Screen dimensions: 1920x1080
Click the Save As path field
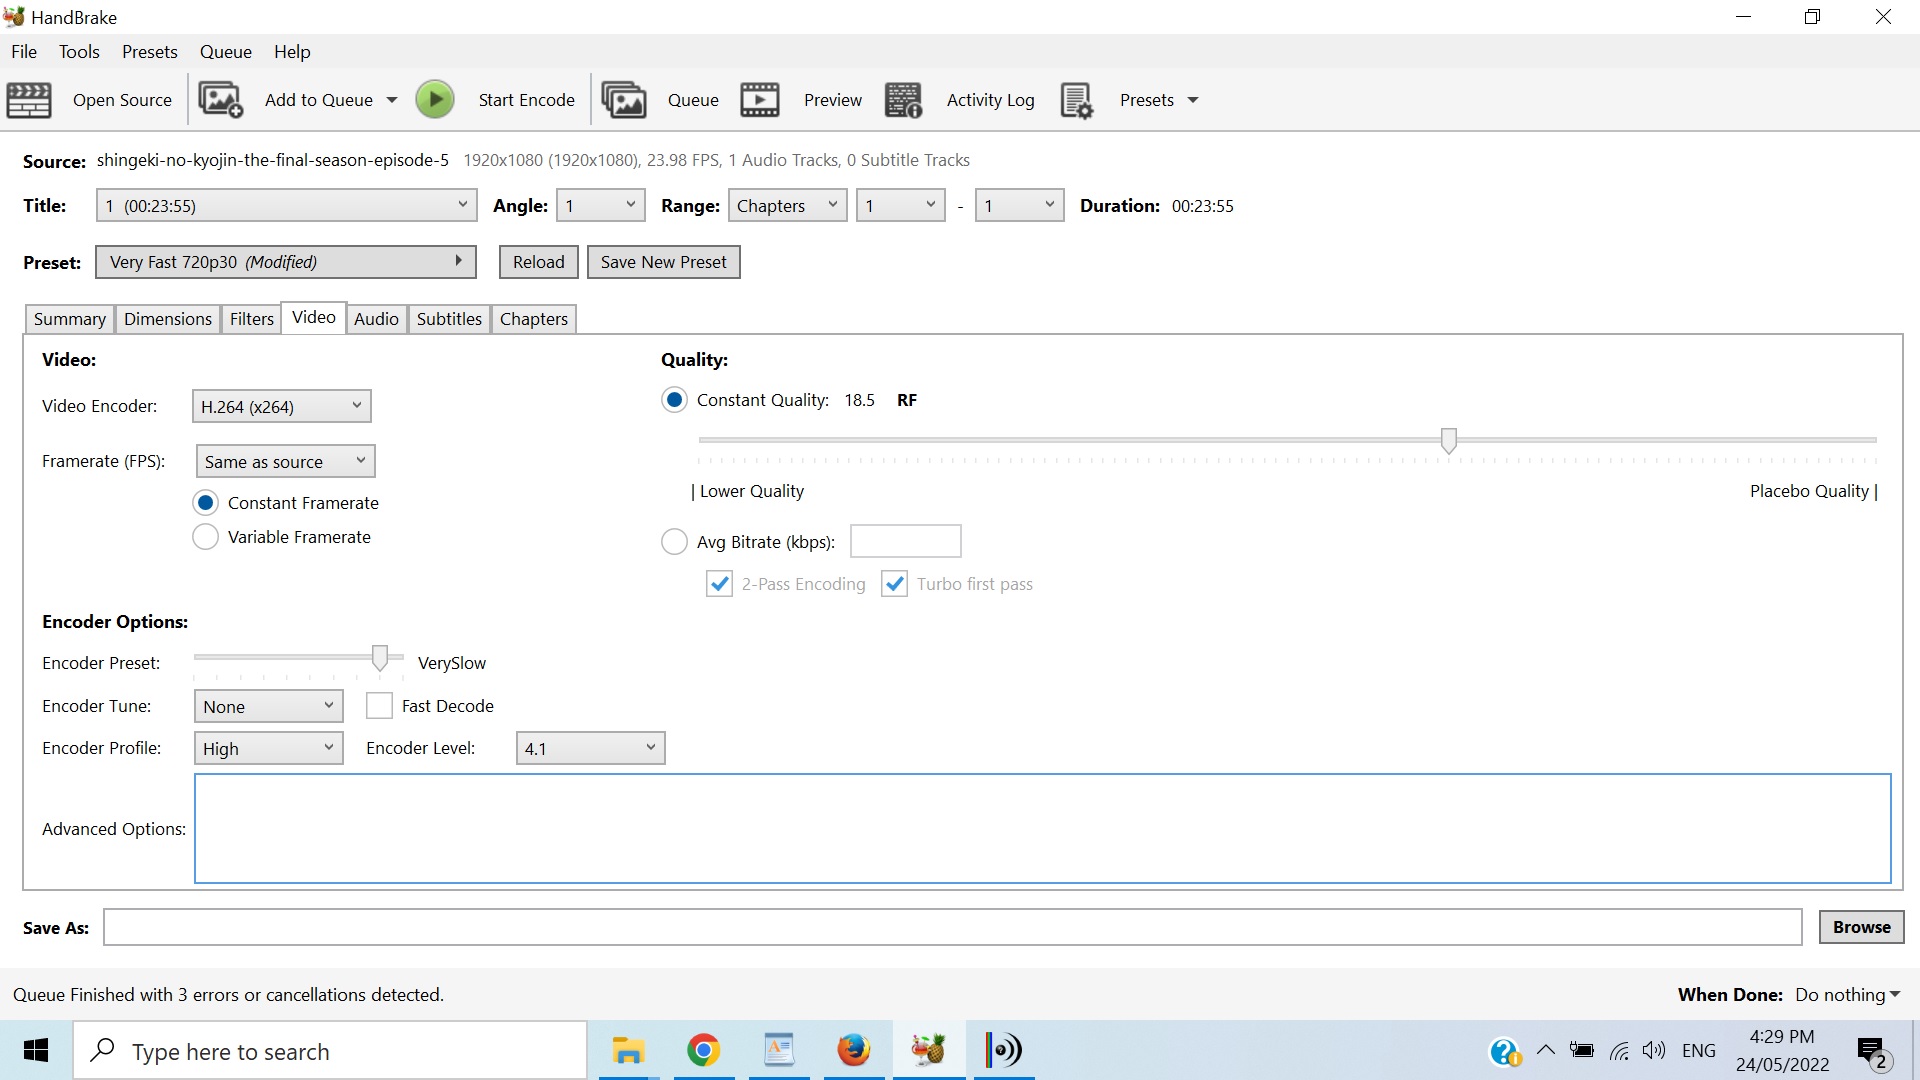[952, 927]
